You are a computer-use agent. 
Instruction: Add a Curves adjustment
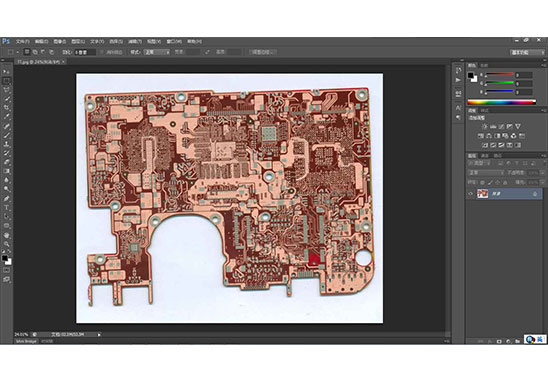(501, 127)
